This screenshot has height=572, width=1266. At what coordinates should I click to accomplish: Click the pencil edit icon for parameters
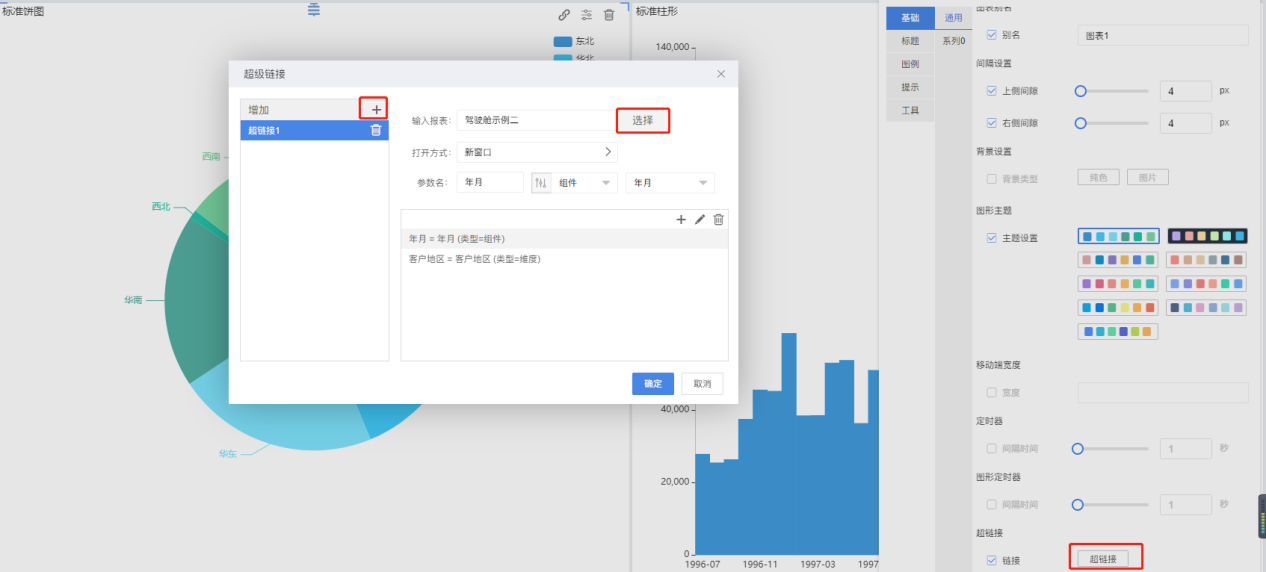[x=700, y=219]
